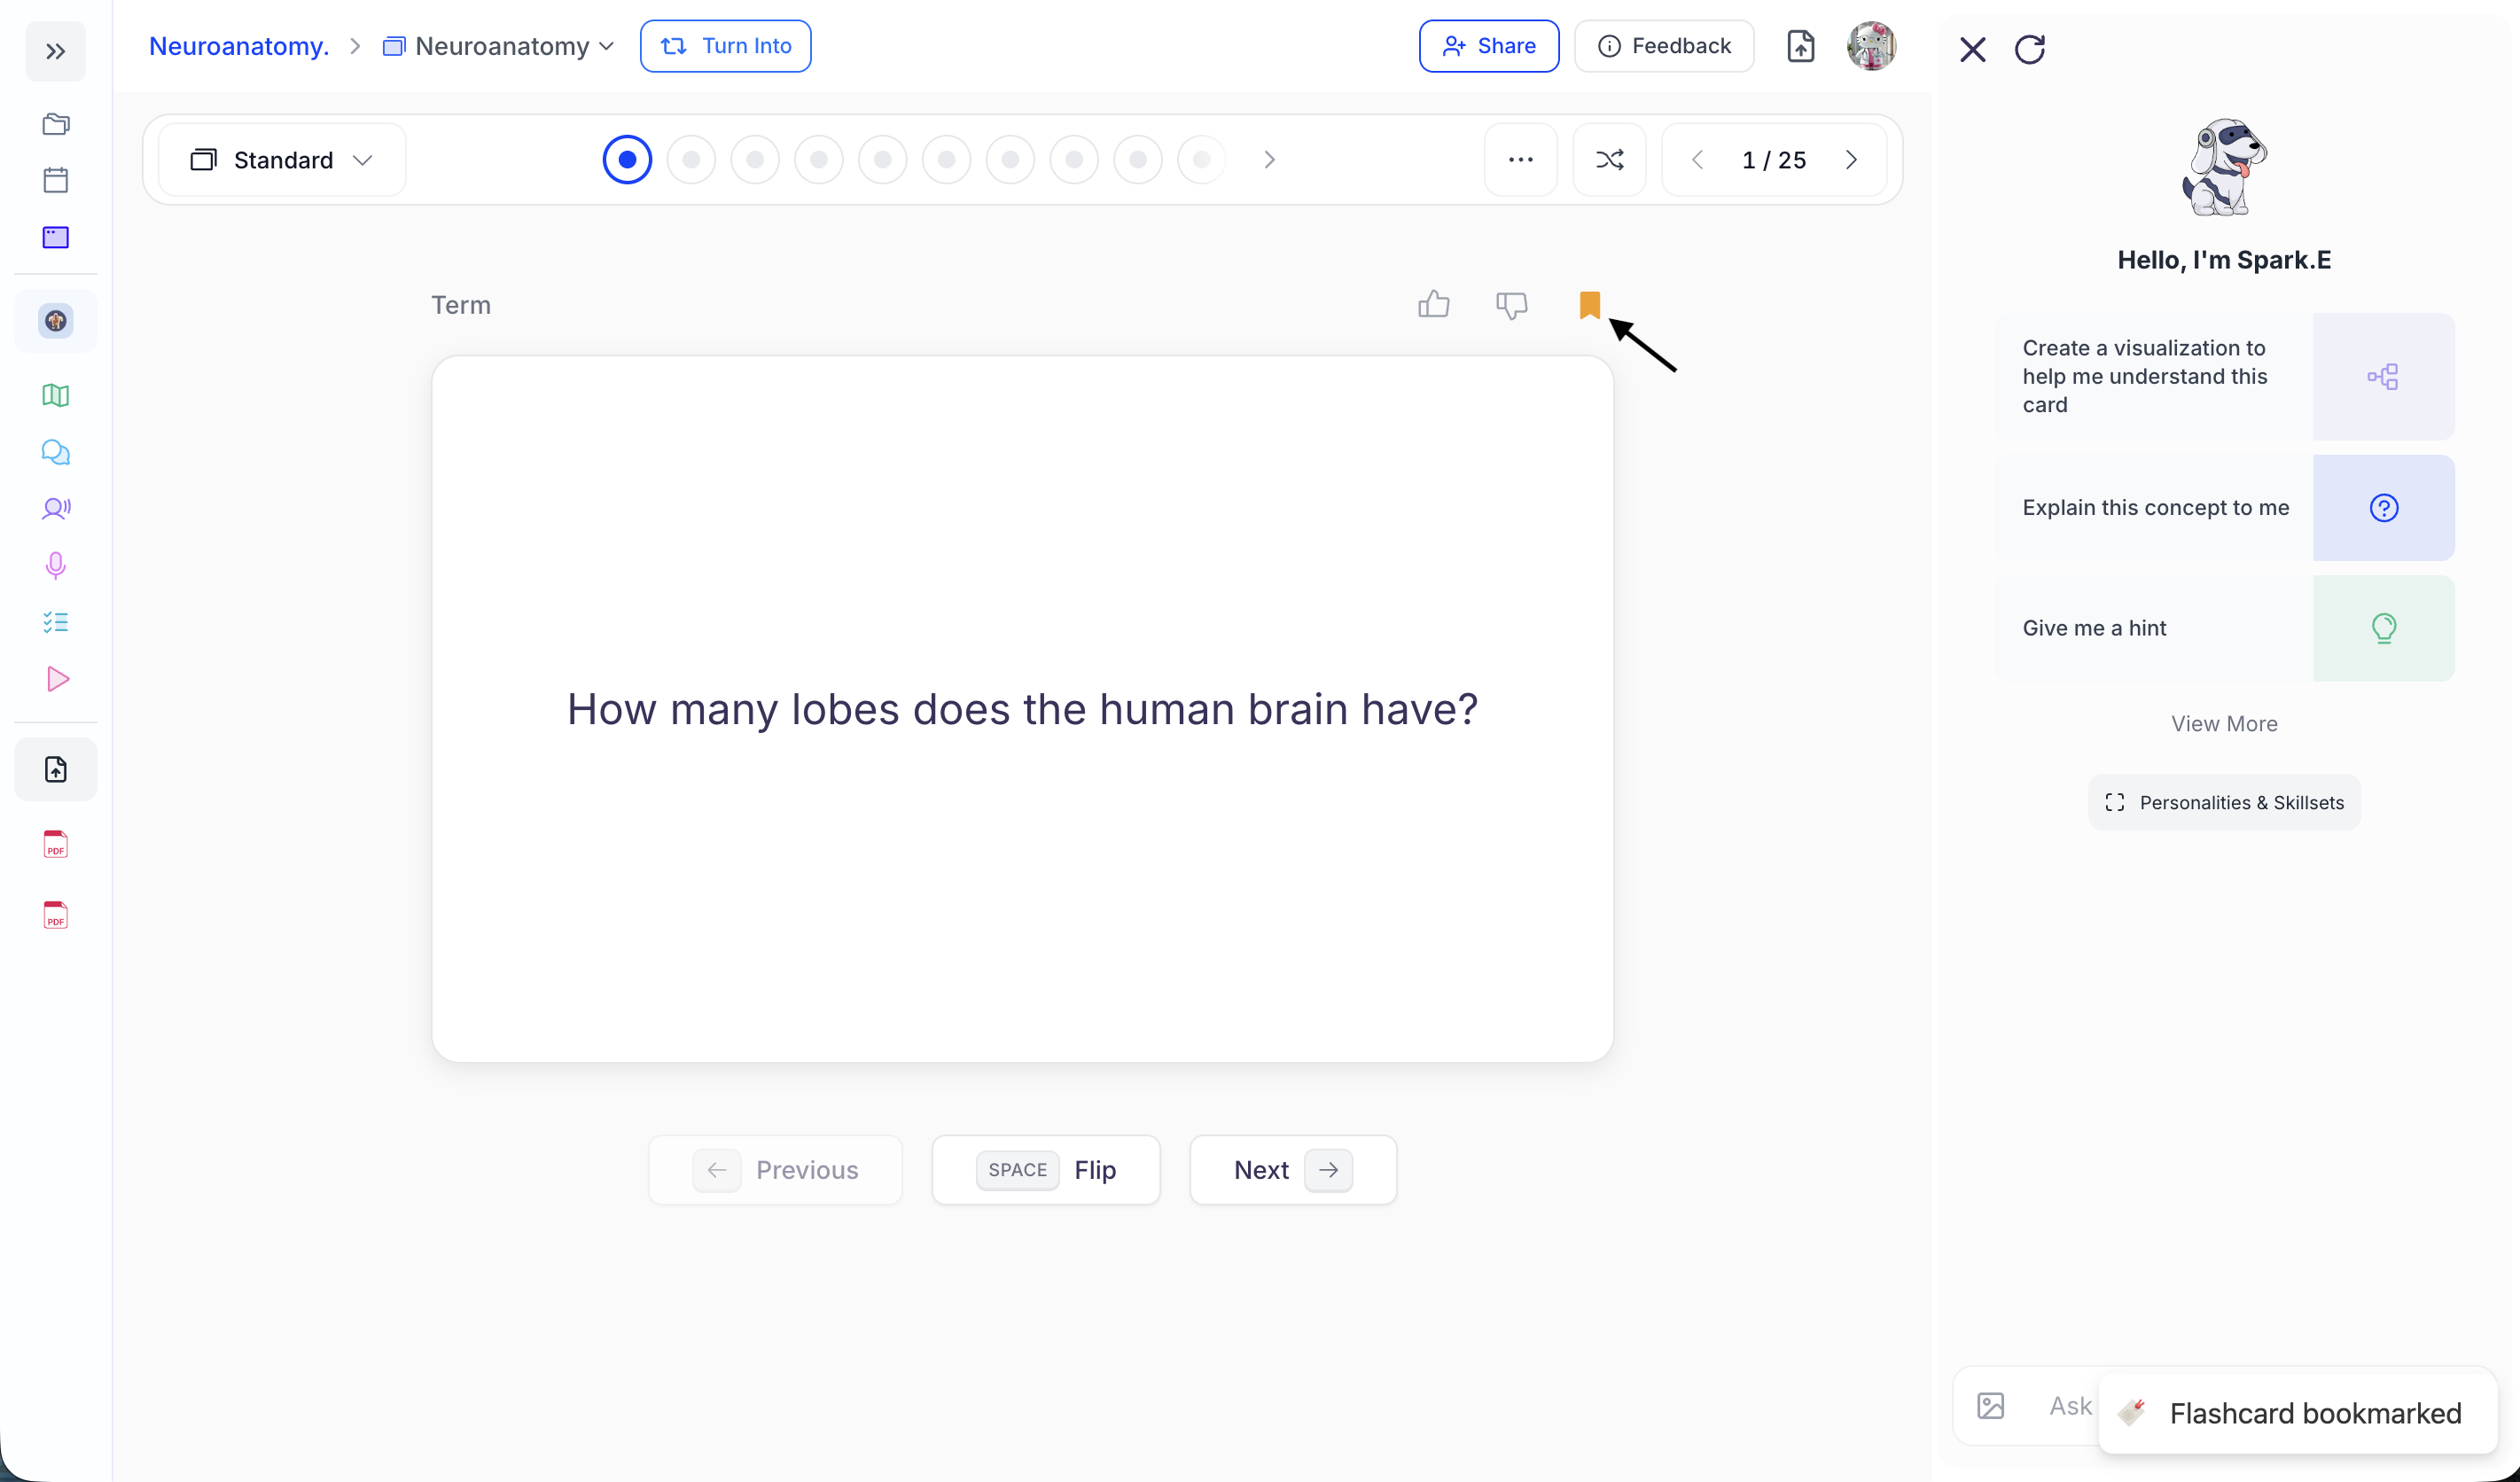The image size is (2520, 1482).
Task: Open the three-dots more options menu
Action: [x=1520, y=160]
